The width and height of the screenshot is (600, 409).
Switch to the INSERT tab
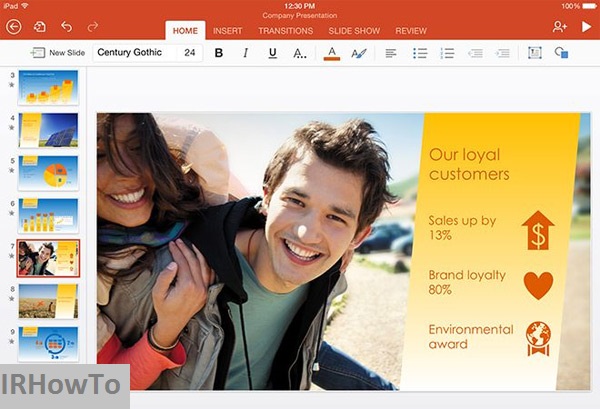pos(227,31)
